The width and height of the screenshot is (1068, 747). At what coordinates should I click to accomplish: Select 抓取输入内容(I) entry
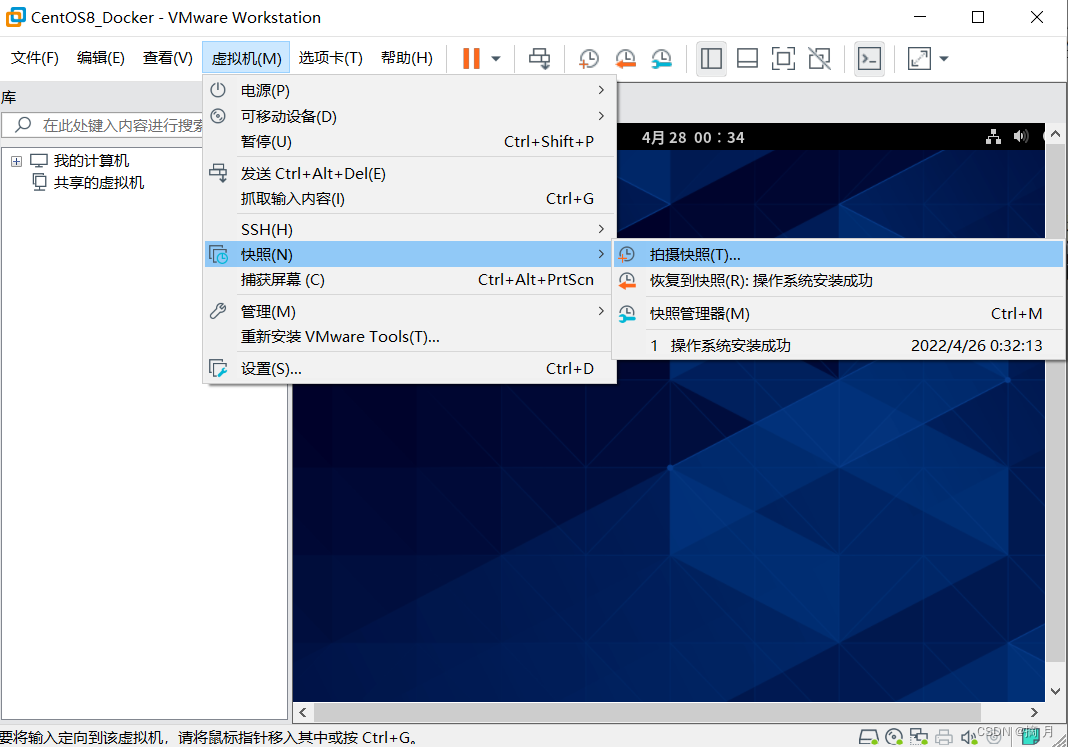tap(409, 199)
